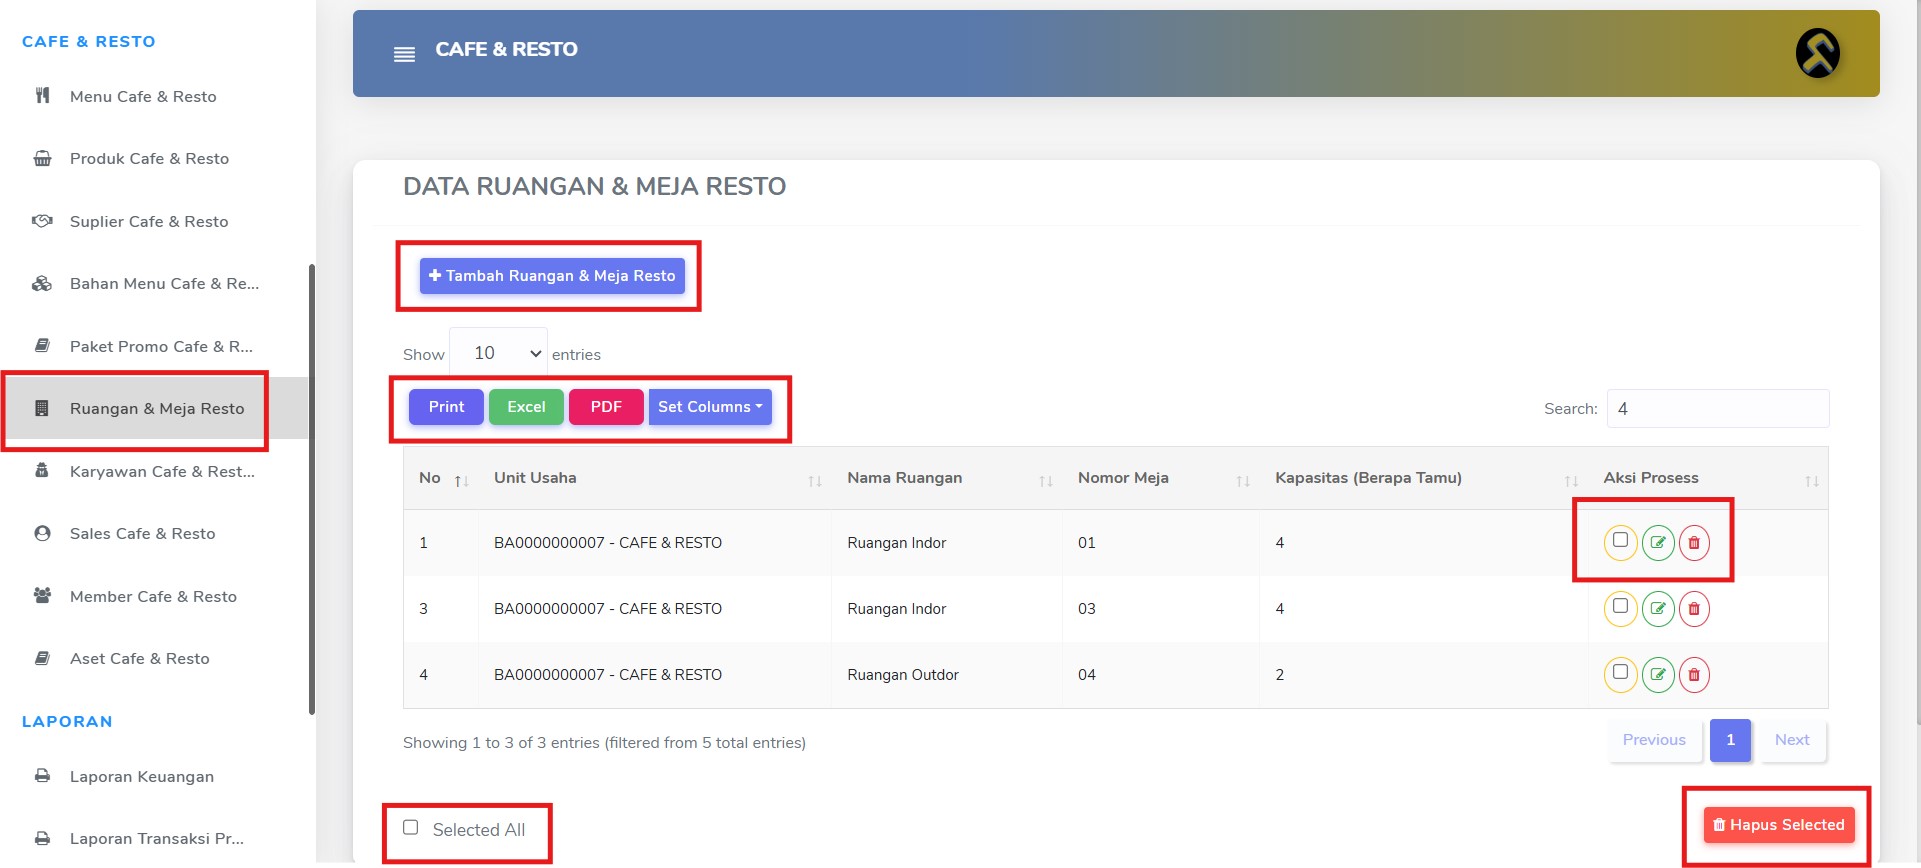Viewport: 1921px width, 868px height.
Task: Edit the row with Nomor Meja 01
Action: (x=1657, y=542)
